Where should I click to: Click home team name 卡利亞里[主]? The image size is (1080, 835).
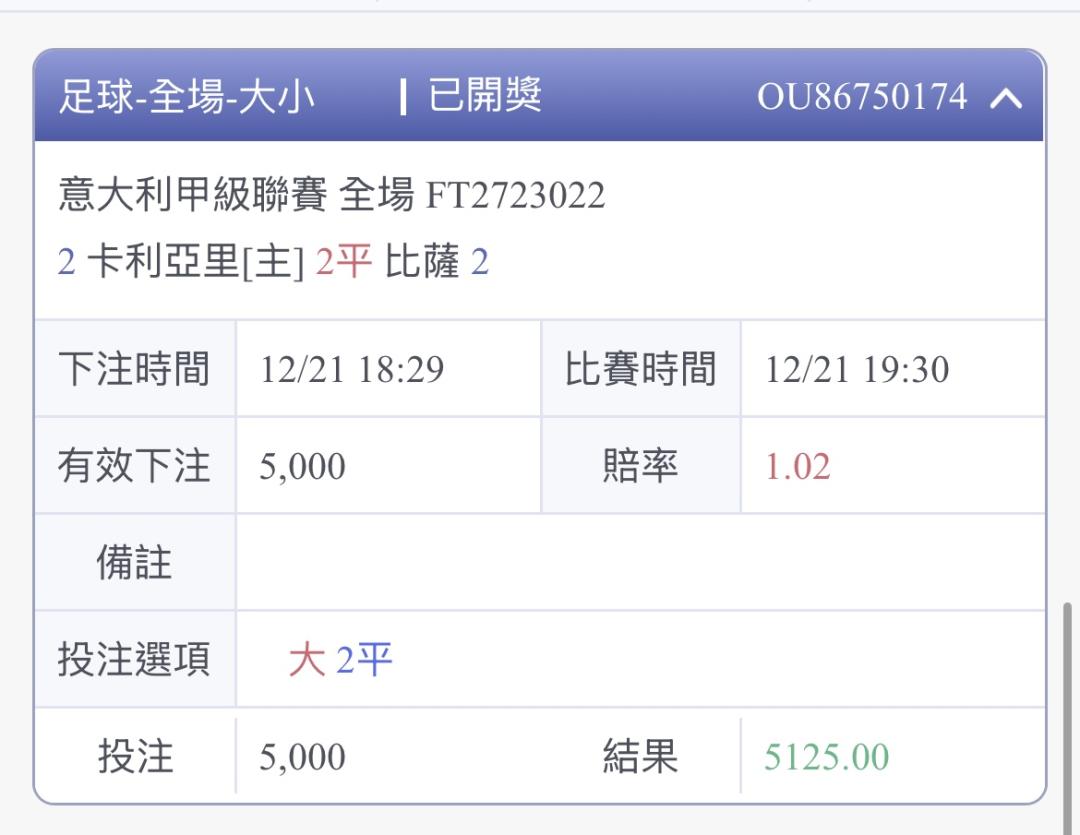click(196, 263)
